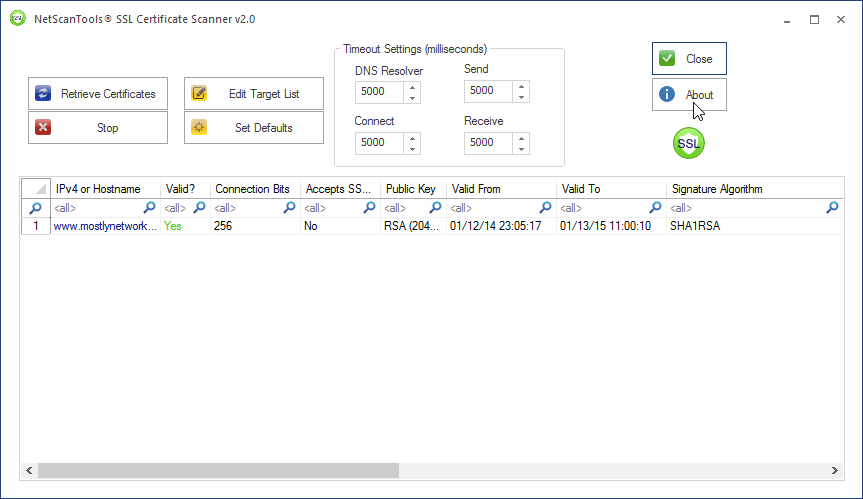Click the <all> filter under Signature Algorithm
The height and width of the screenshot is (499, 863).
click(x=681, y=208)
